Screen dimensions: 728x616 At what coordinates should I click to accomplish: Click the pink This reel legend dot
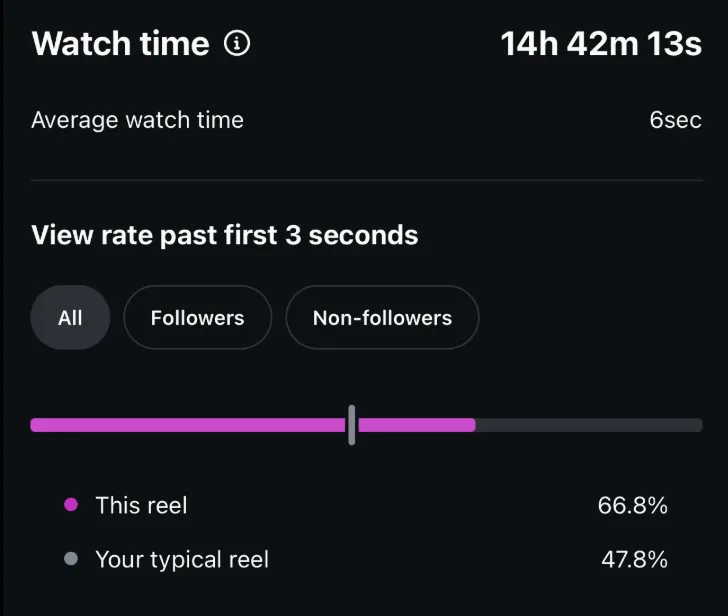tap(71, 505)
